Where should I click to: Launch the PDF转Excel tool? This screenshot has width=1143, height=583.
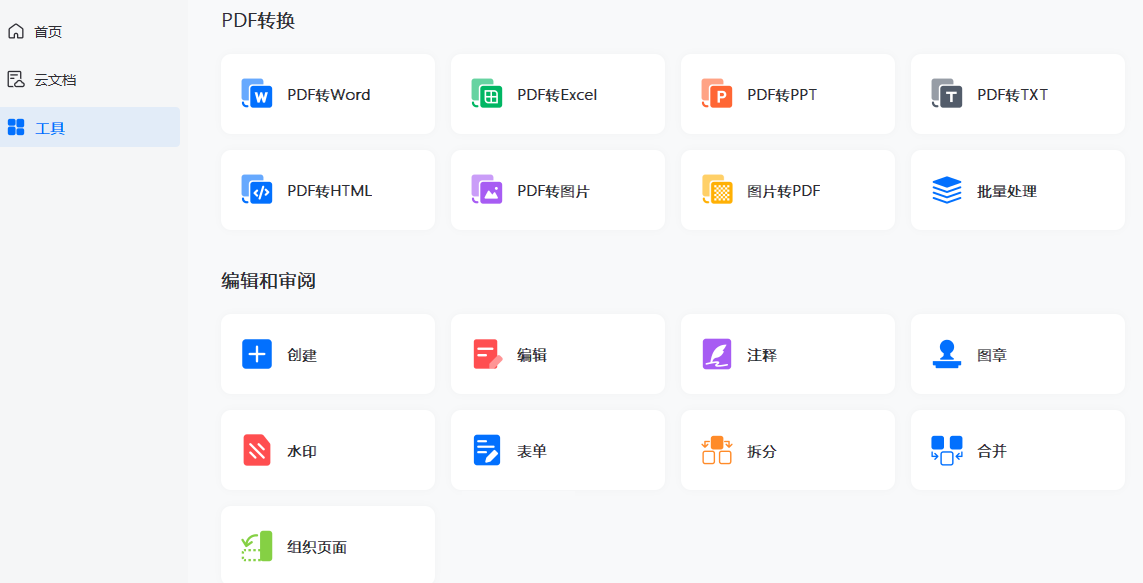(558, 94)
